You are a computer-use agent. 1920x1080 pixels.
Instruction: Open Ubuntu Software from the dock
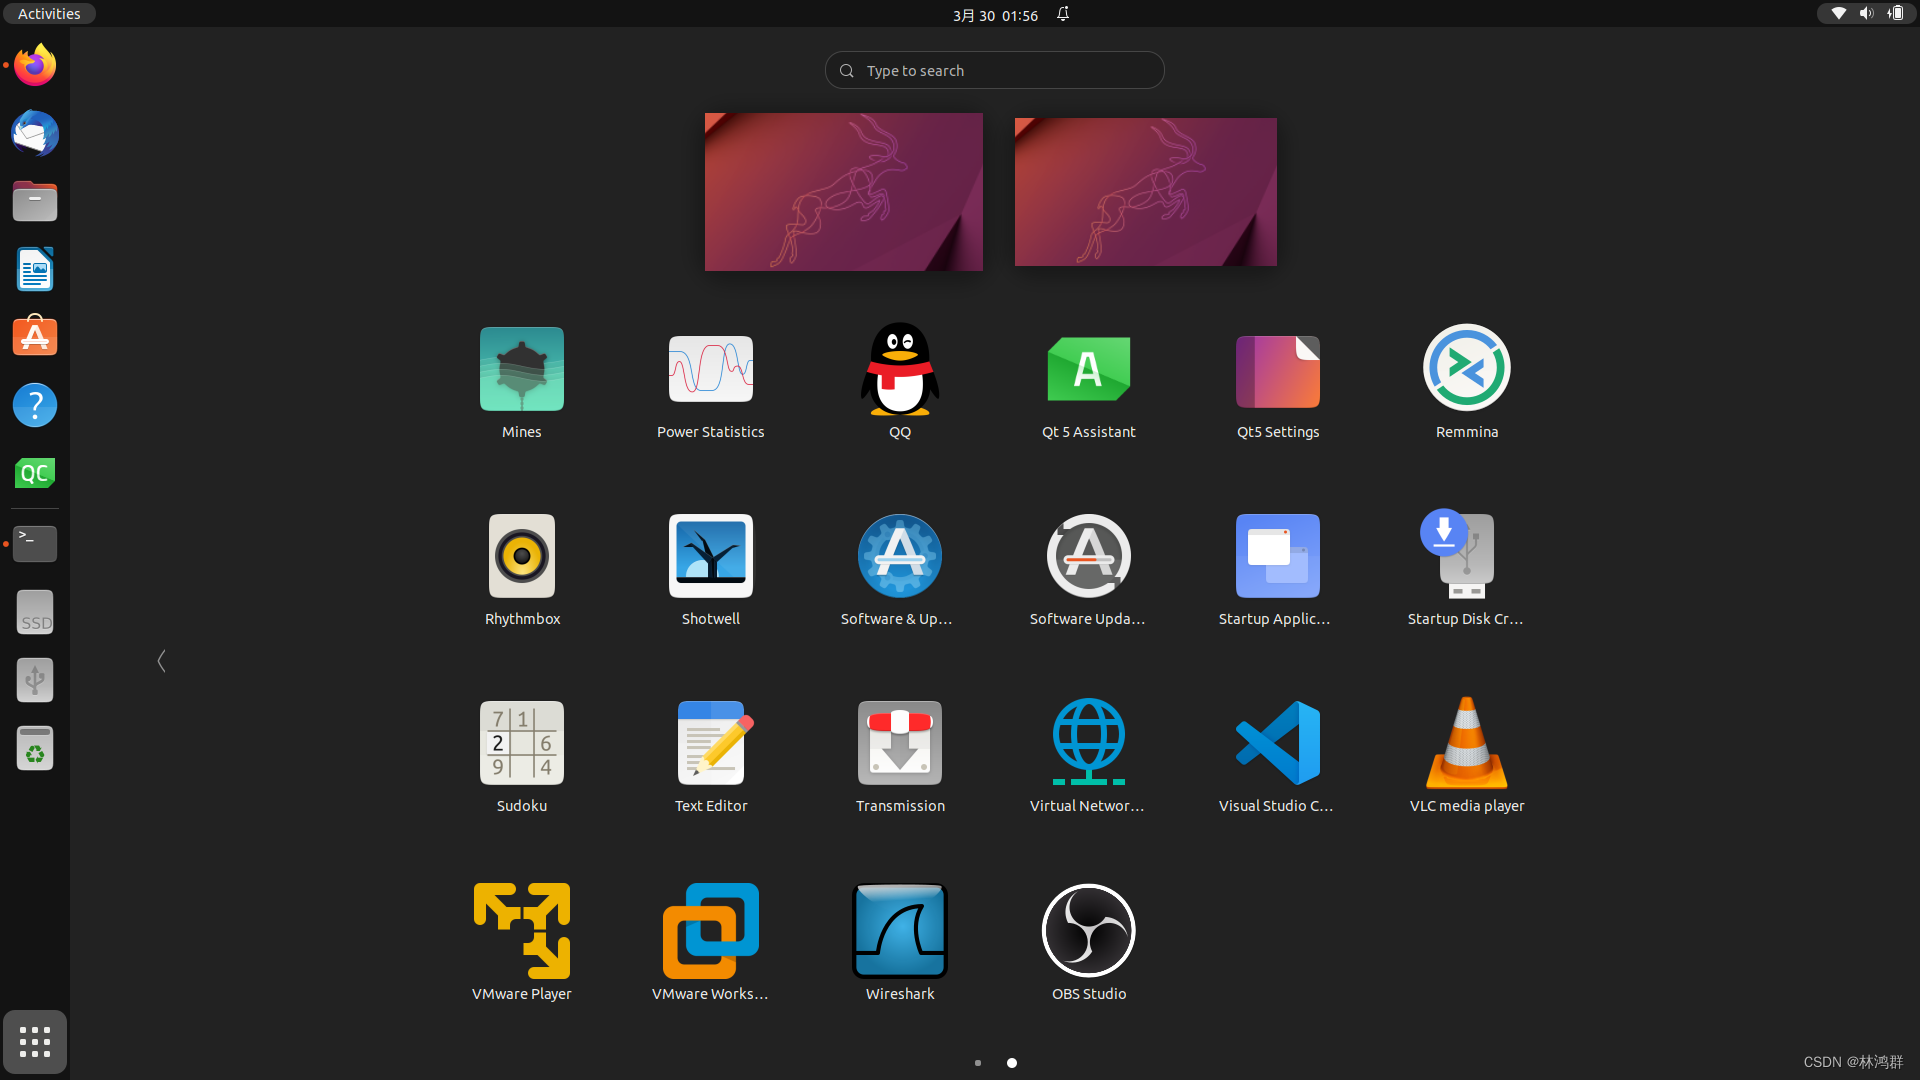tap(35, 337)
